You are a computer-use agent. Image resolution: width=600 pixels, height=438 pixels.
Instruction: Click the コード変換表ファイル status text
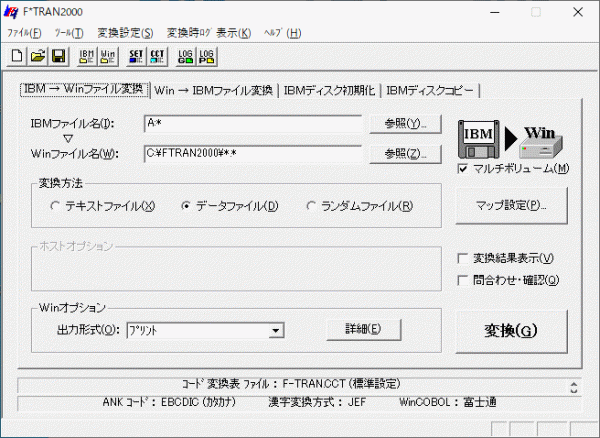291,384
